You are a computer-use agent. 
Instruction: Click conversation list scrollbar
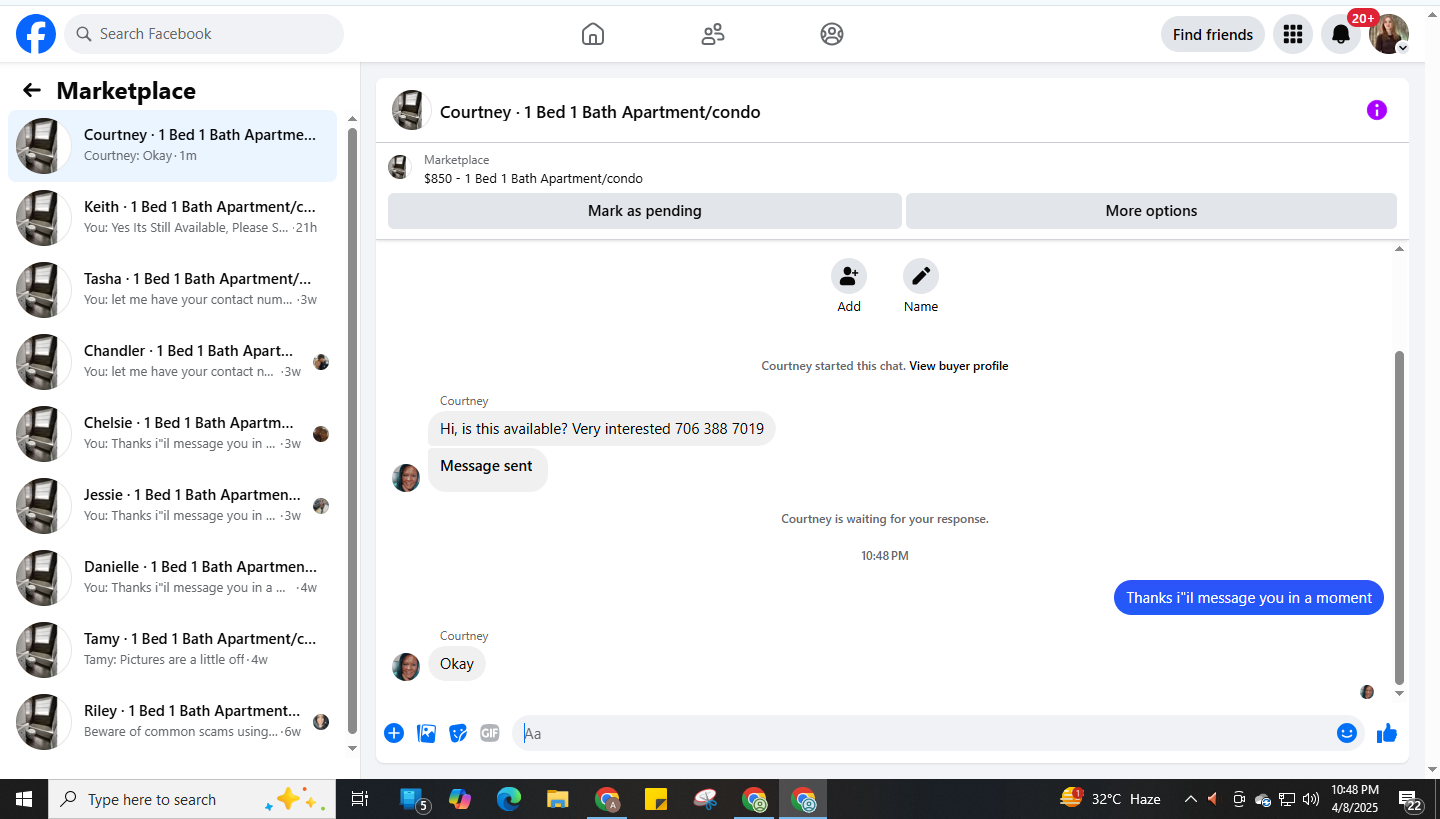(x=352, y=430)
